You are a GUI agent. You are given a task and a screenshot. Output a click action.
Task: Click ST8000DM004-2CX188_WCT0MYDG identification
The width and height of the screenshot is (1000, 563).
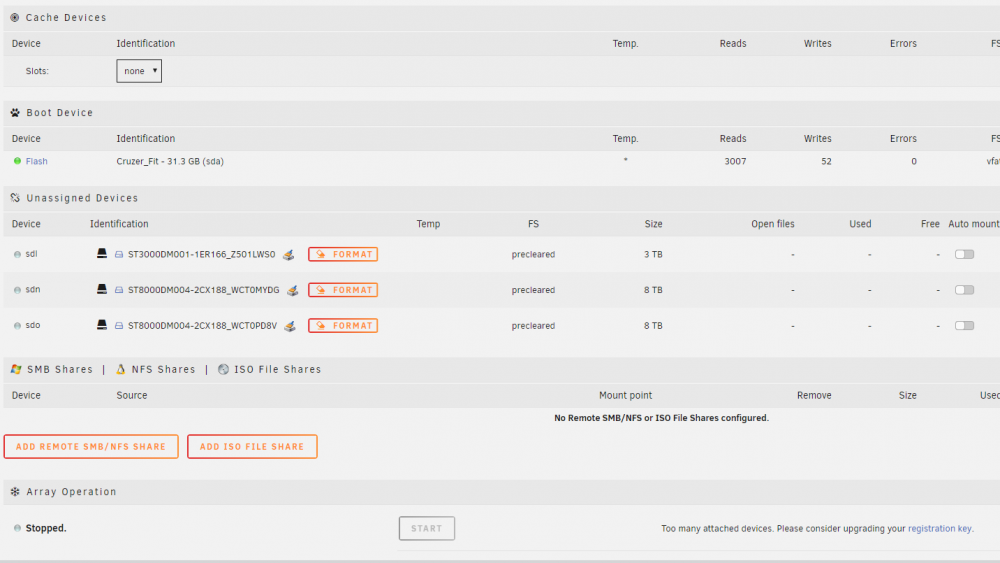pos(203,290)
